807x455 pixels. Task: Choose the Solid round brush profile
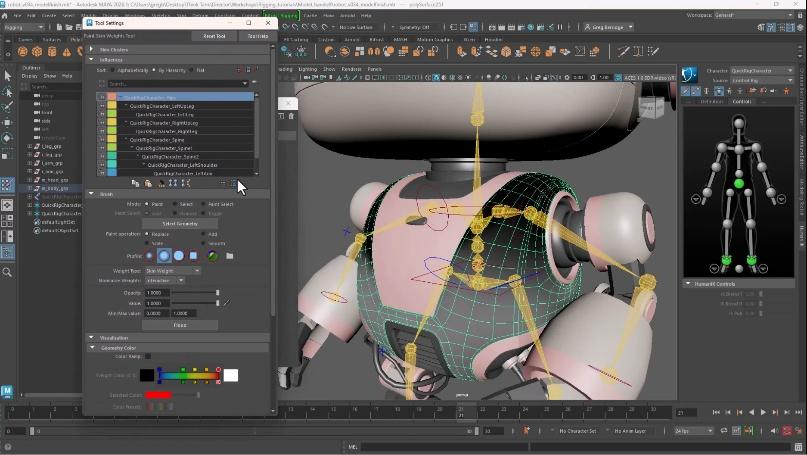point(179,255)
